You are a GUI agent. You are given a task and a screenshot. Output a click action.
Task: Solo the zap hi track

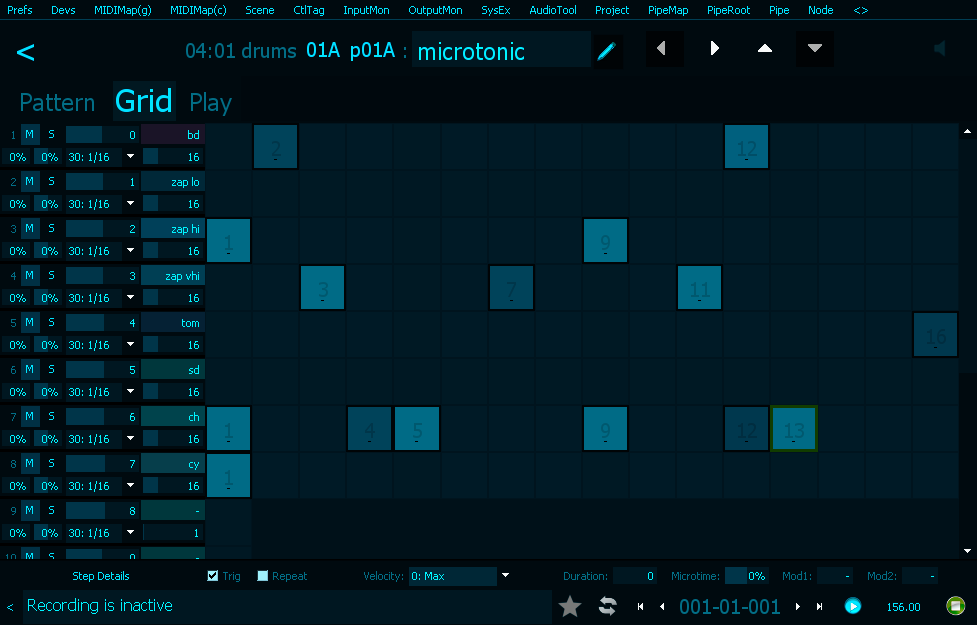51,229
